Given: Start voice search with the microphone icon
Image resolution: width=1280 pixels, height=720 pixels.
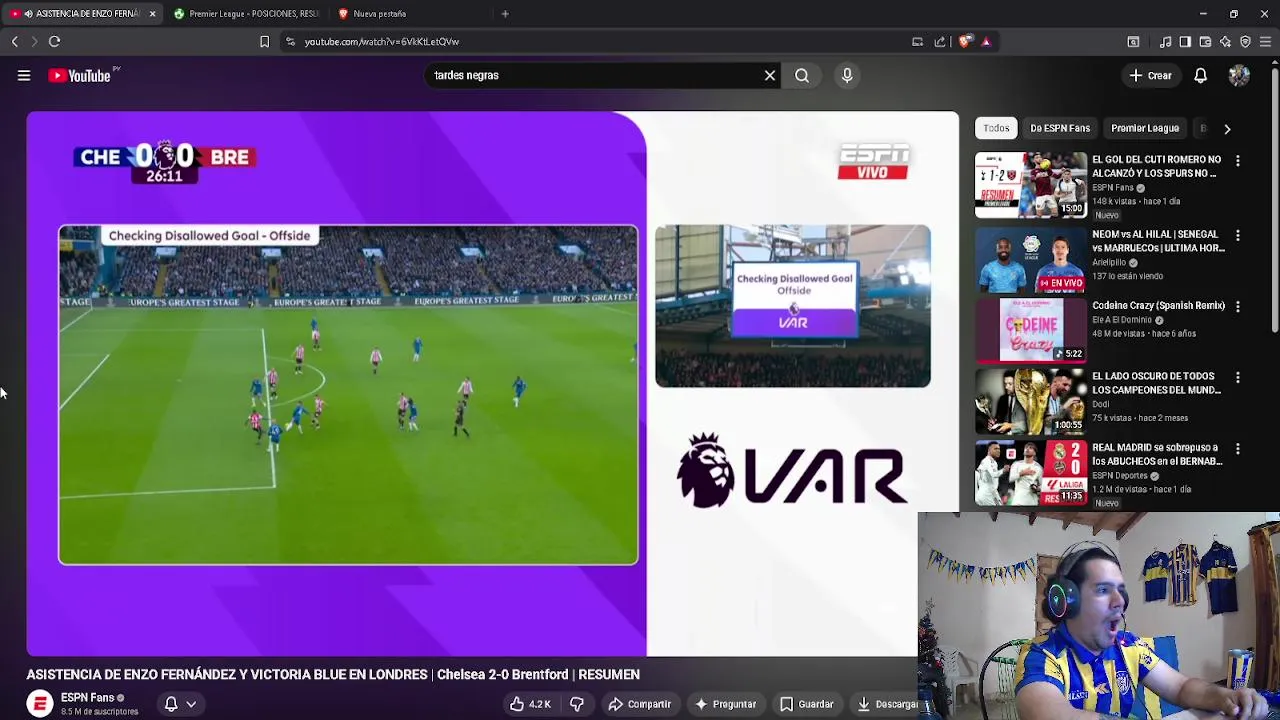Looking at the screenshot, I should pos(847,75).
